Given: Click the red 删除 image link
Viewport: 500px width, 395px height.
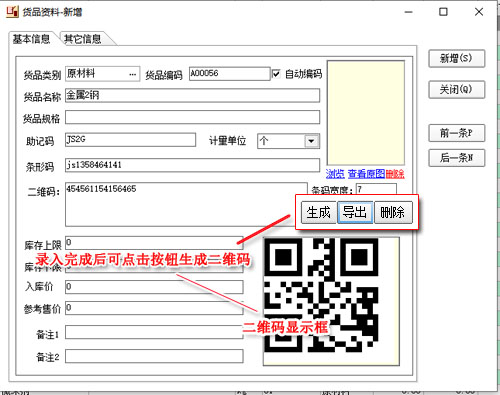Looking at the screenshot, I should [395, 174].
